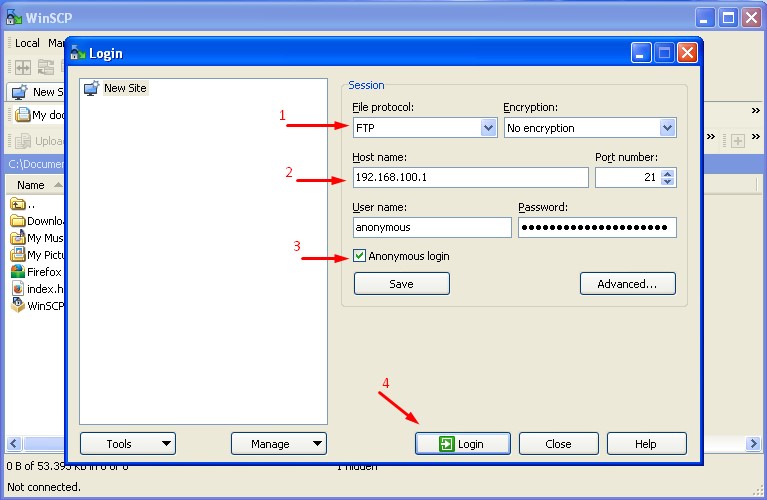Open the Tools dropdown button
767x500 pixels.
click(127, 444)
